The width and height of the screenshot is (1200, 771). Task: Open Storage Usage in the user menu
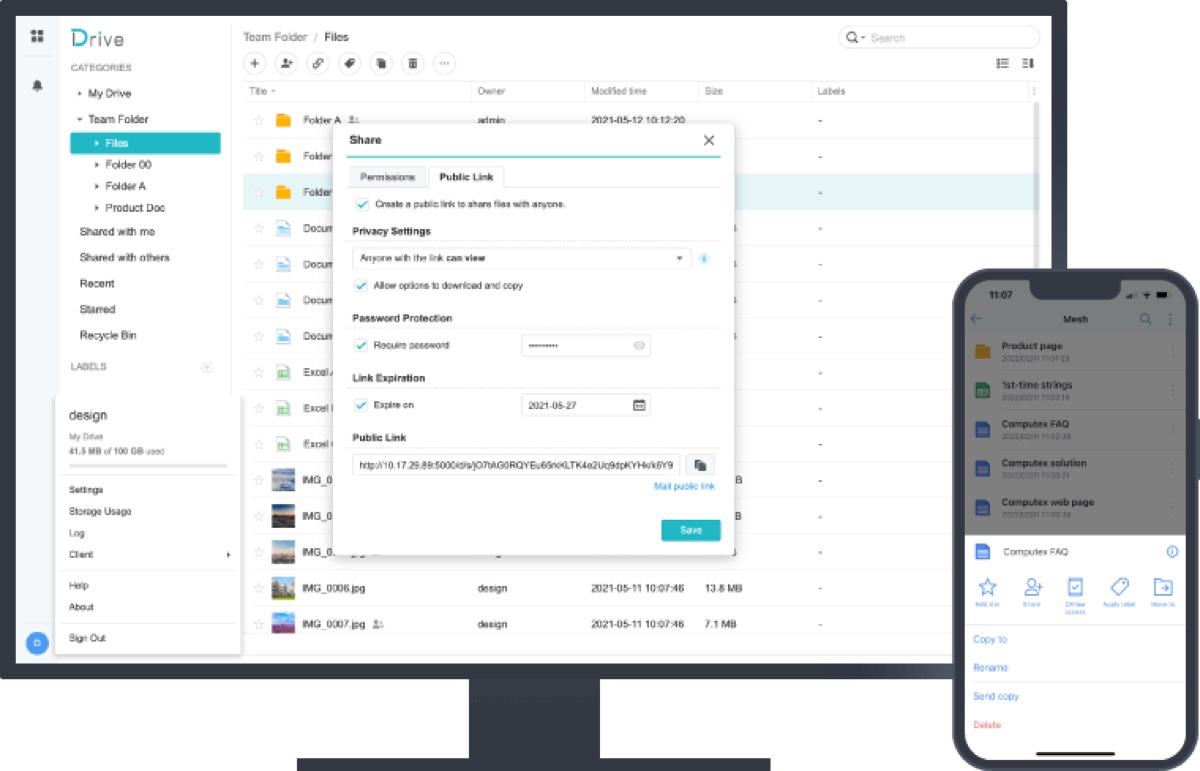point(100,511)
